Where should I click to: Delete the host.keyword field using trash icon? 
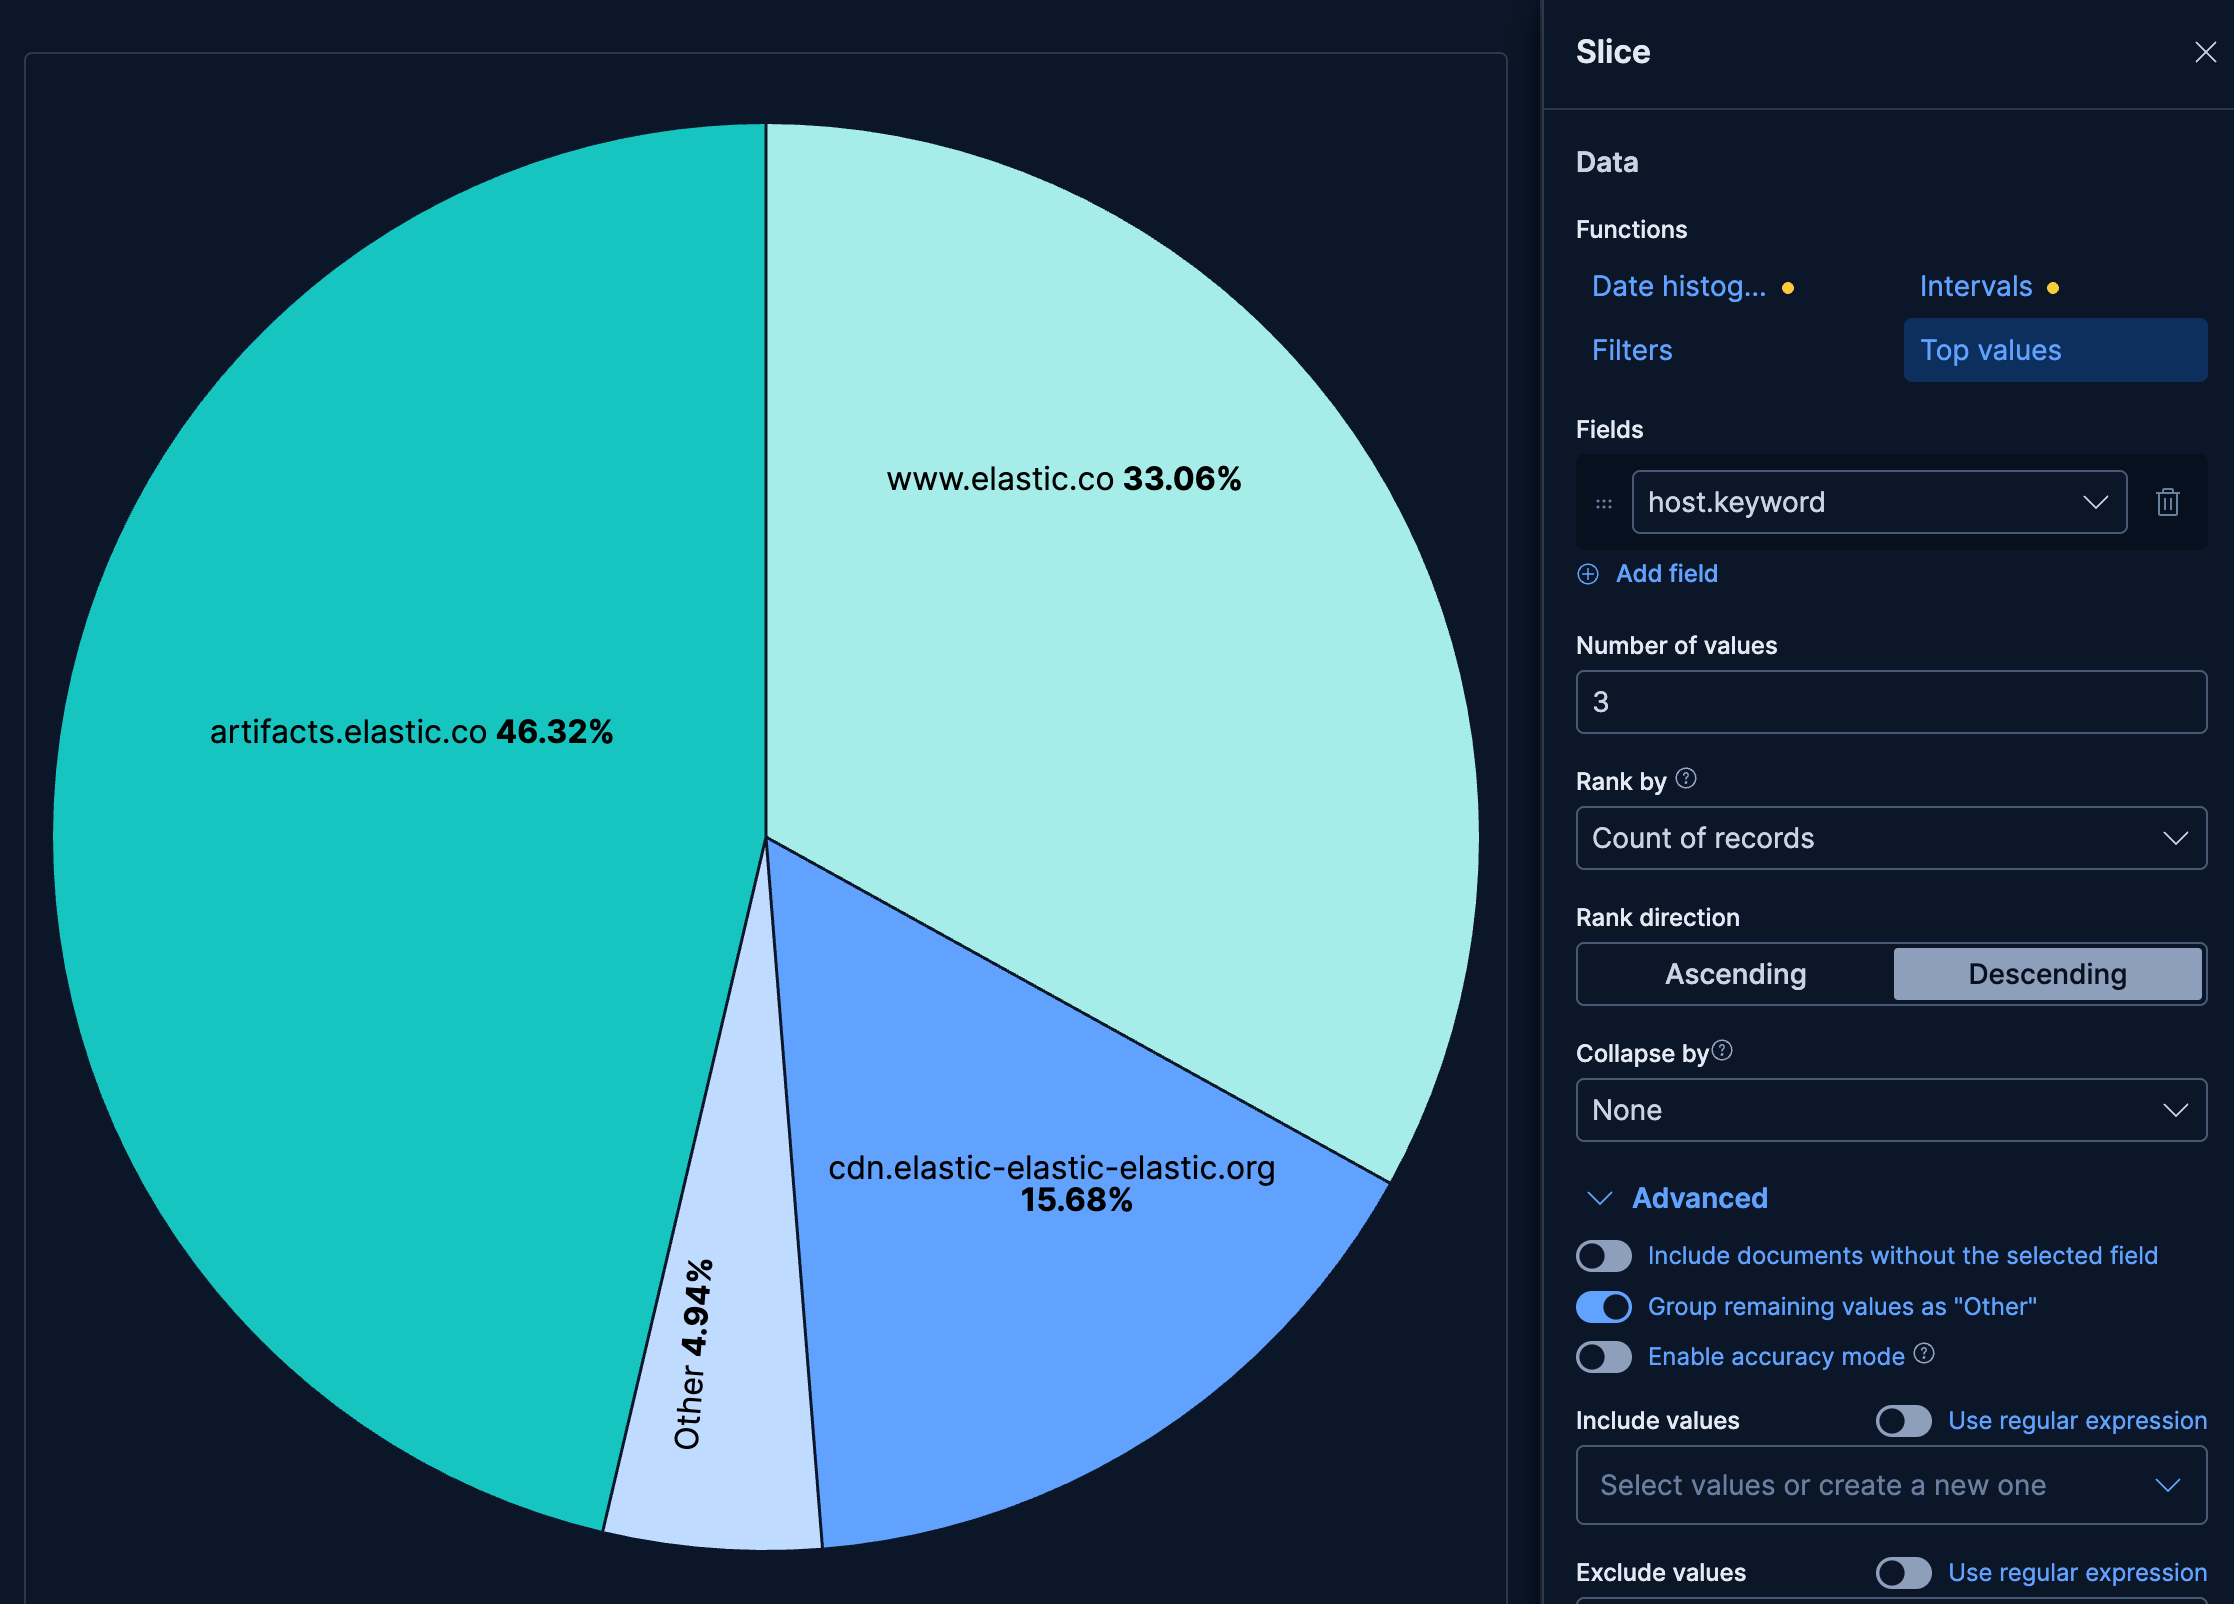(x=2168, y=502)
